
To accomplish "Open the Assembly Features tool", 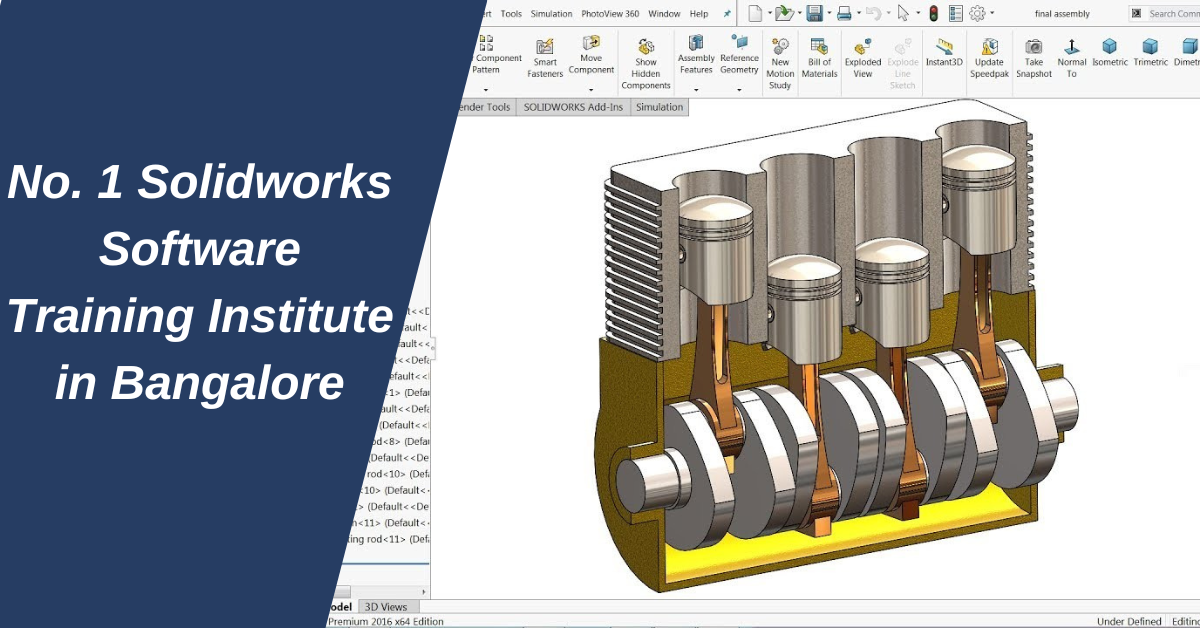I will click(x=696, y=55).
